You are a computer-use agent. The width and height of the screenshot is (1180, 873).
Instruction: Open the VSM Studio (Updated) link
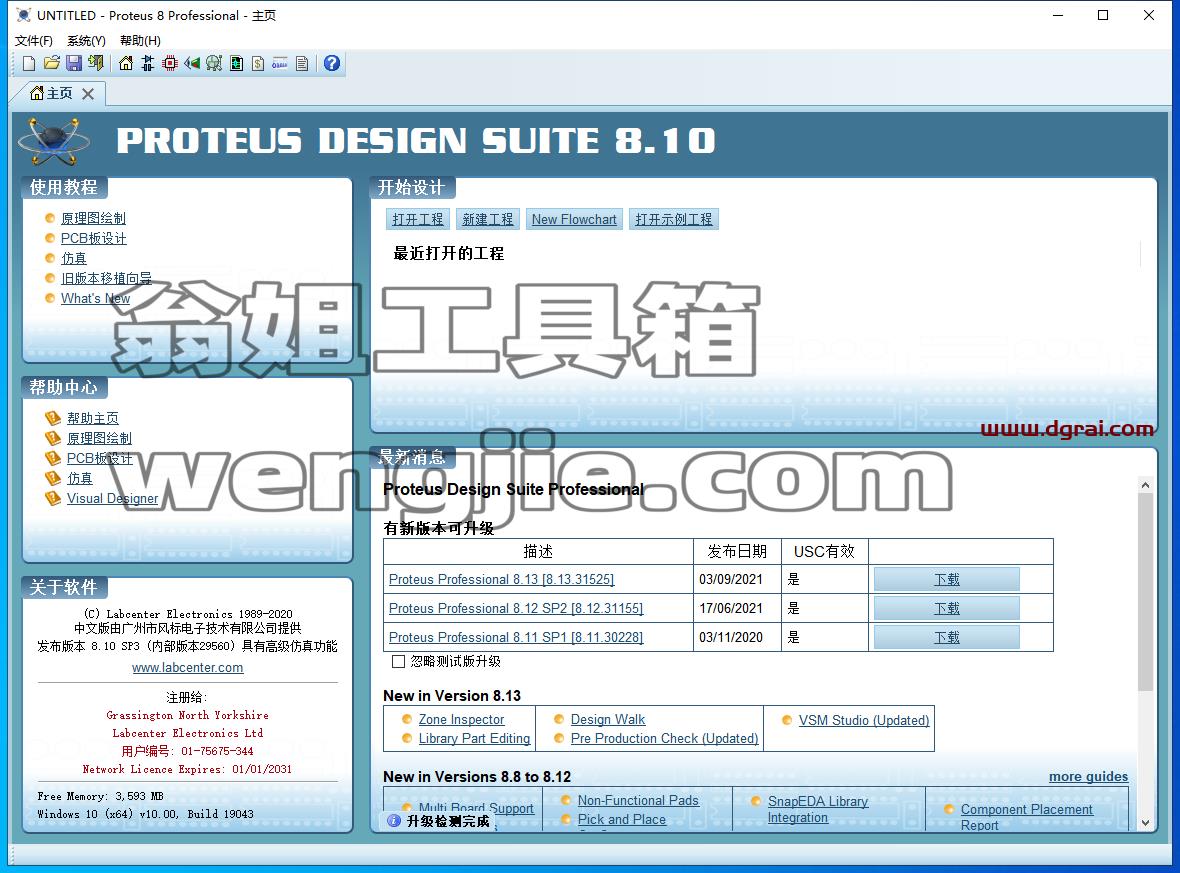point(864,720)
